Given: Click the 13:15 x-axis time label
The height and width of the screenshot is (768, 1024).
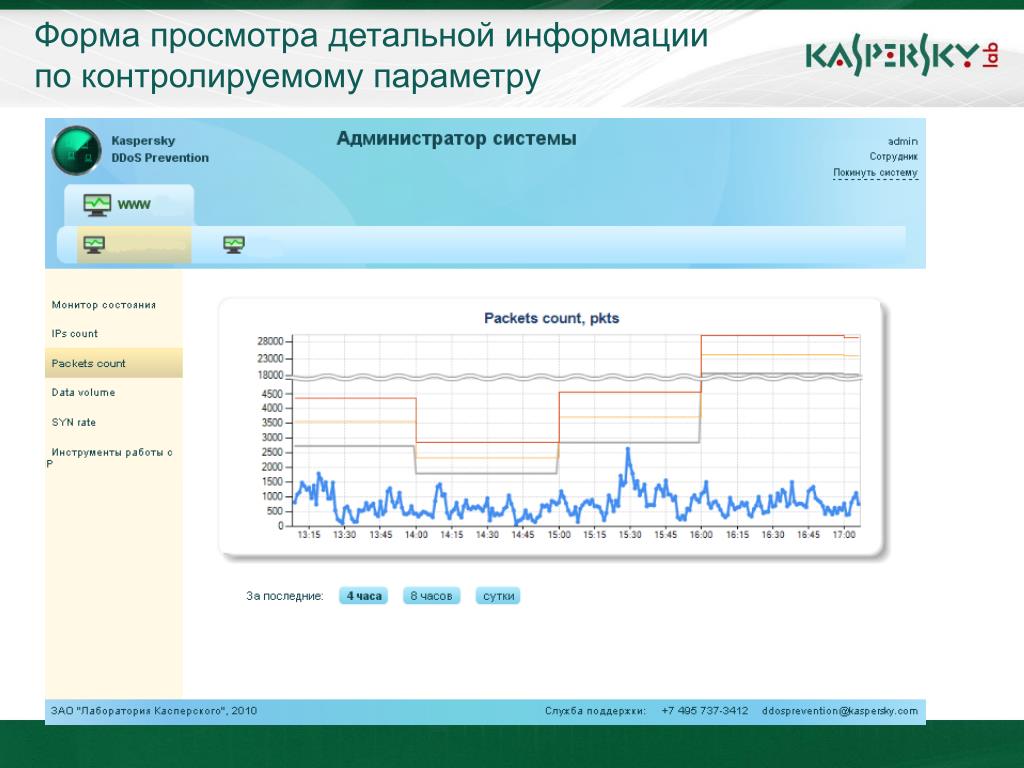Looking at the screenshot, I should (x=309, y=535).
